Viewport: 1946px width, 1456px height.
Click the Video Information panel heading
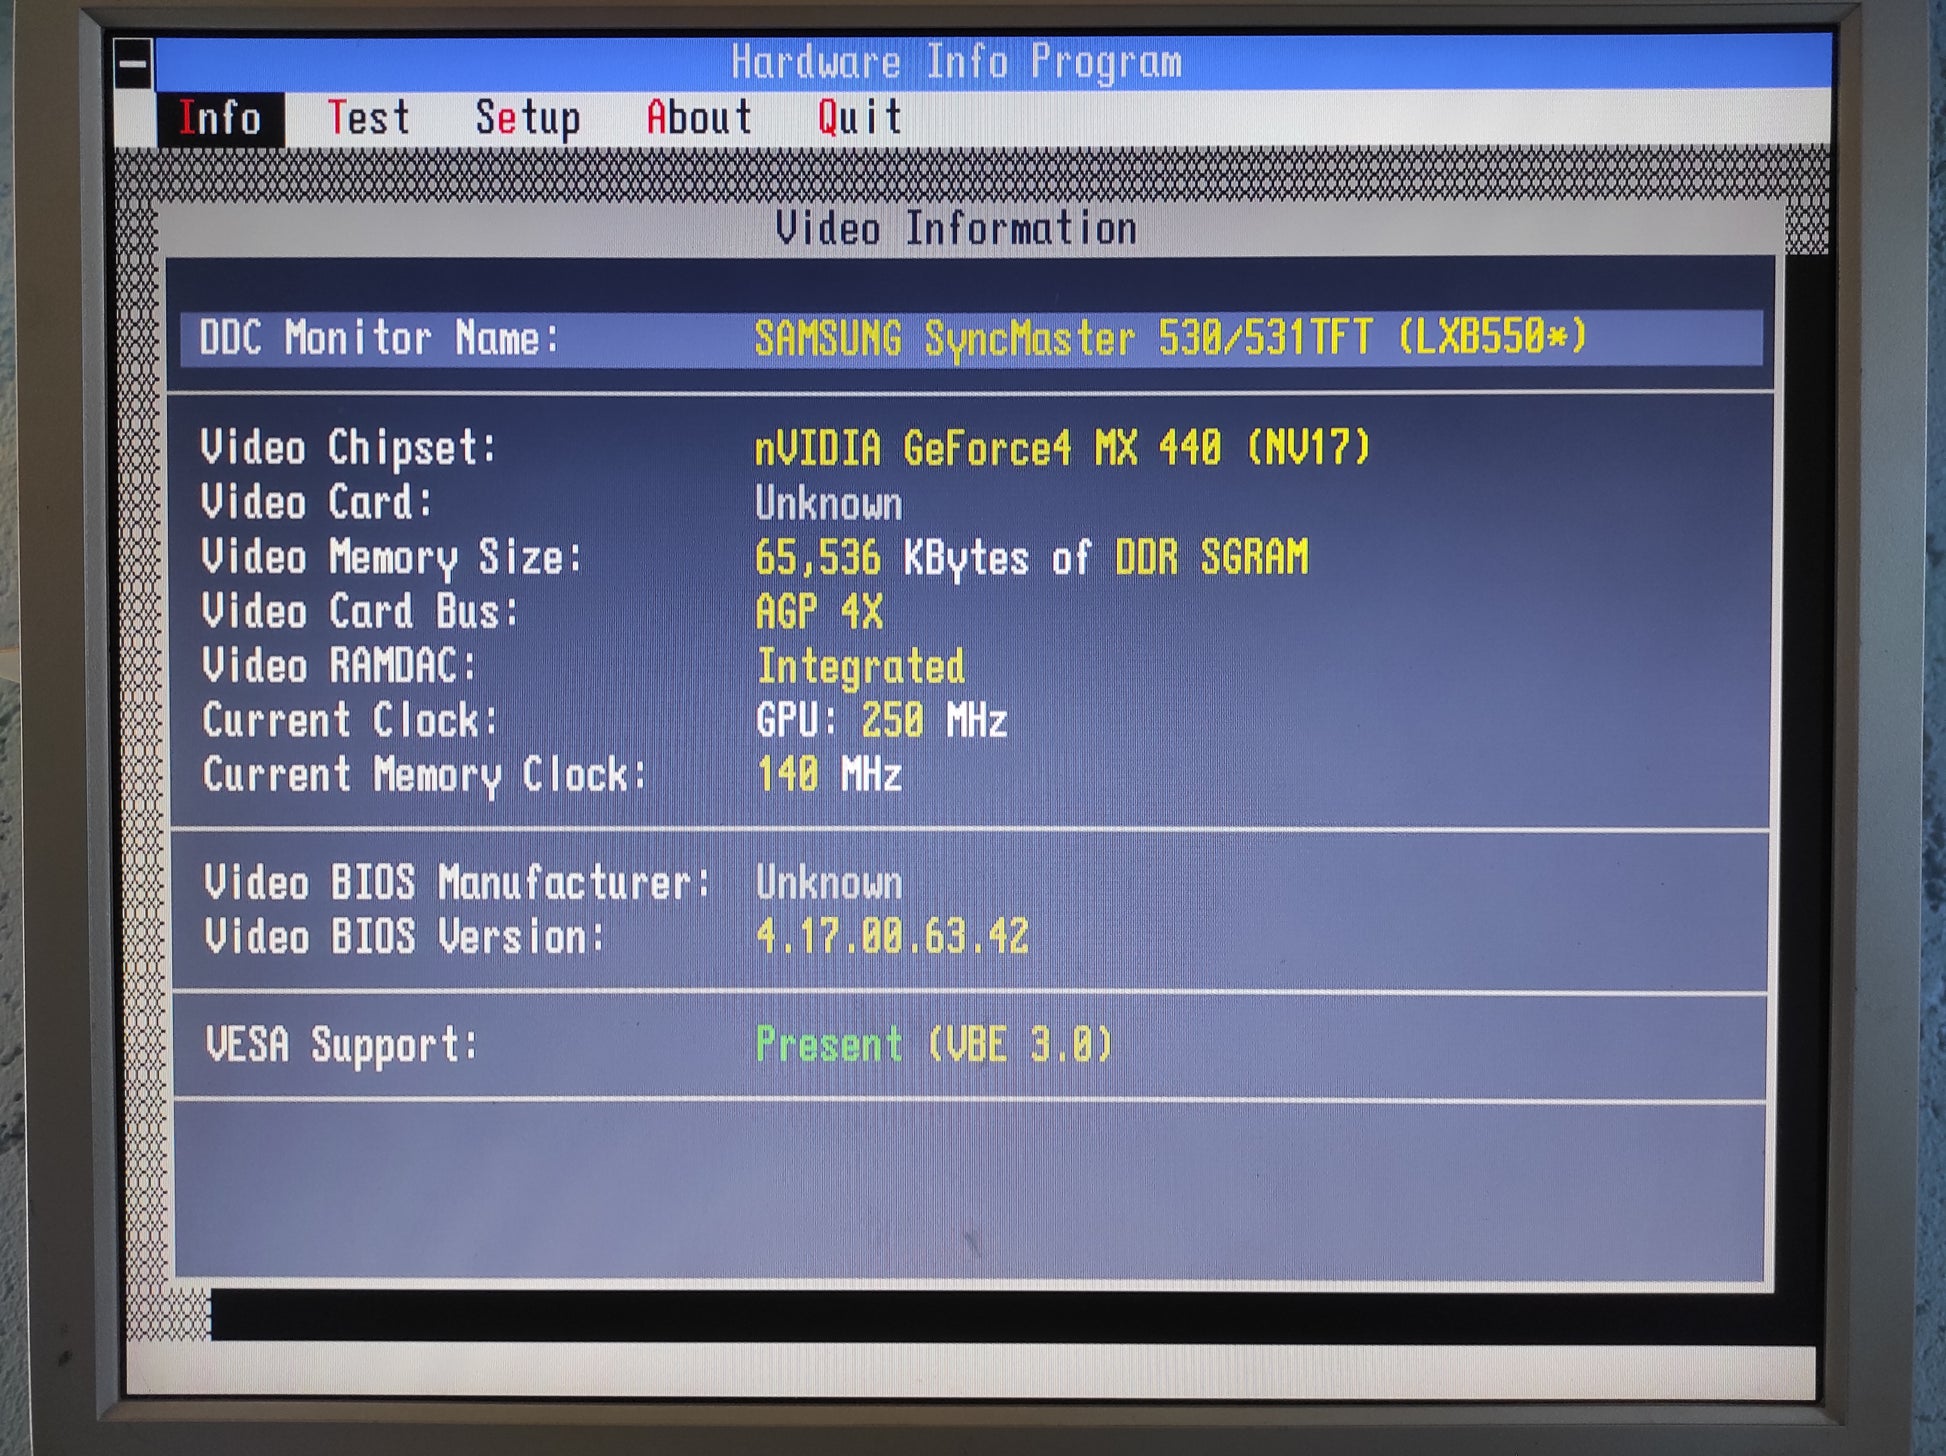955,229
